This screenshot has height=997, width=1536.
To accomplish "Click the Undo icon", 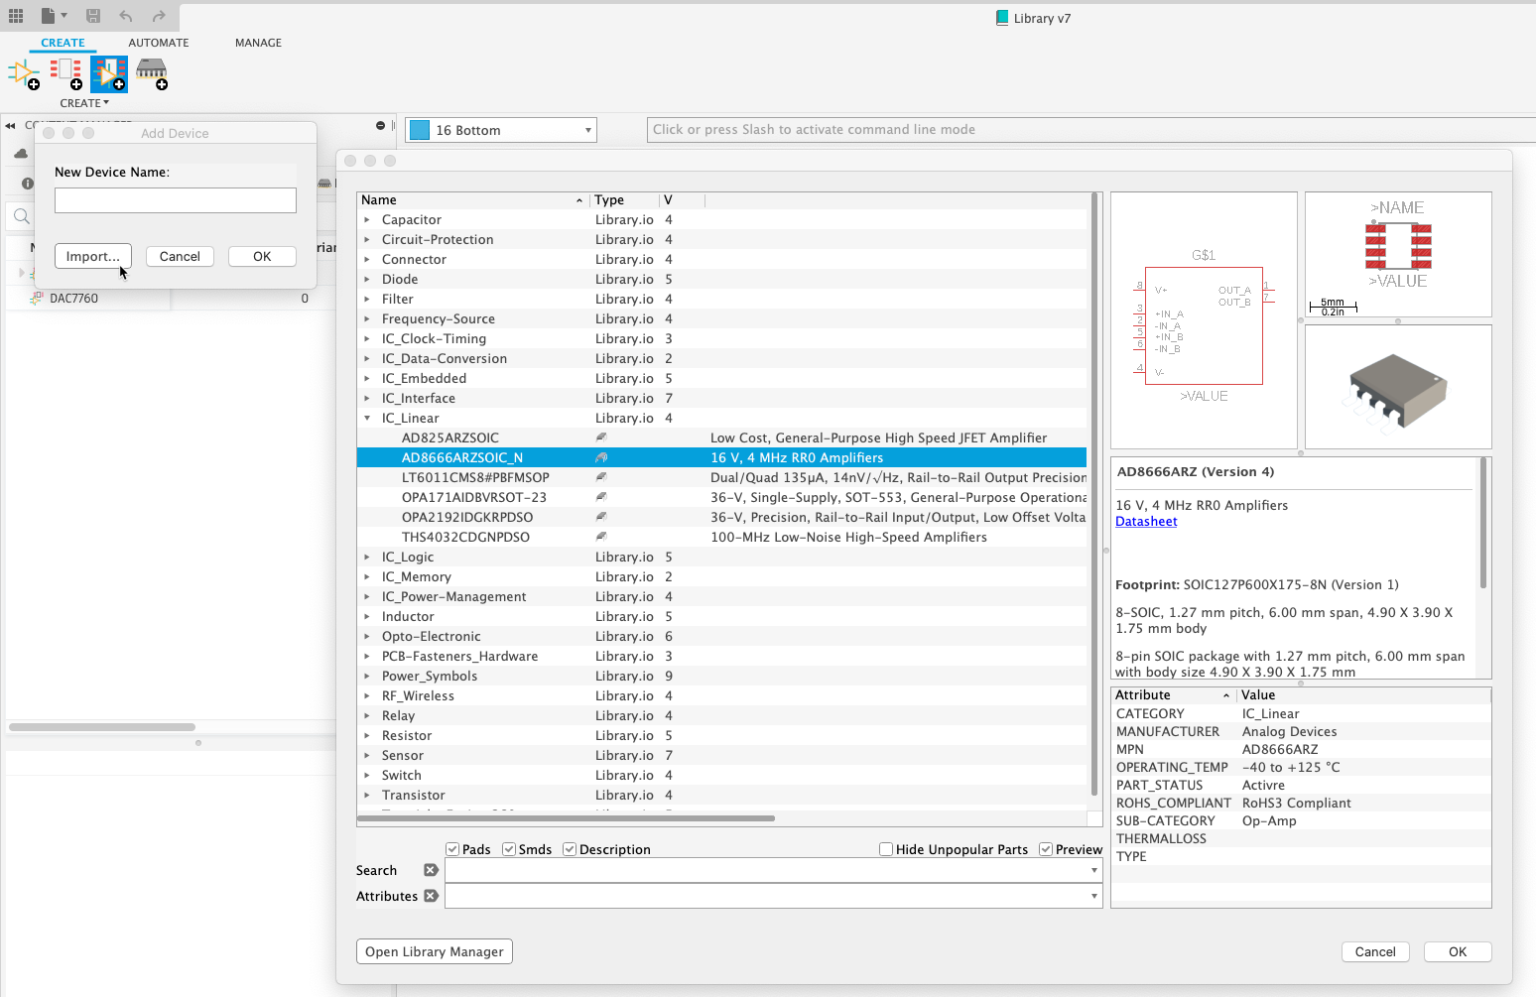I will click(x=127, y=16).
